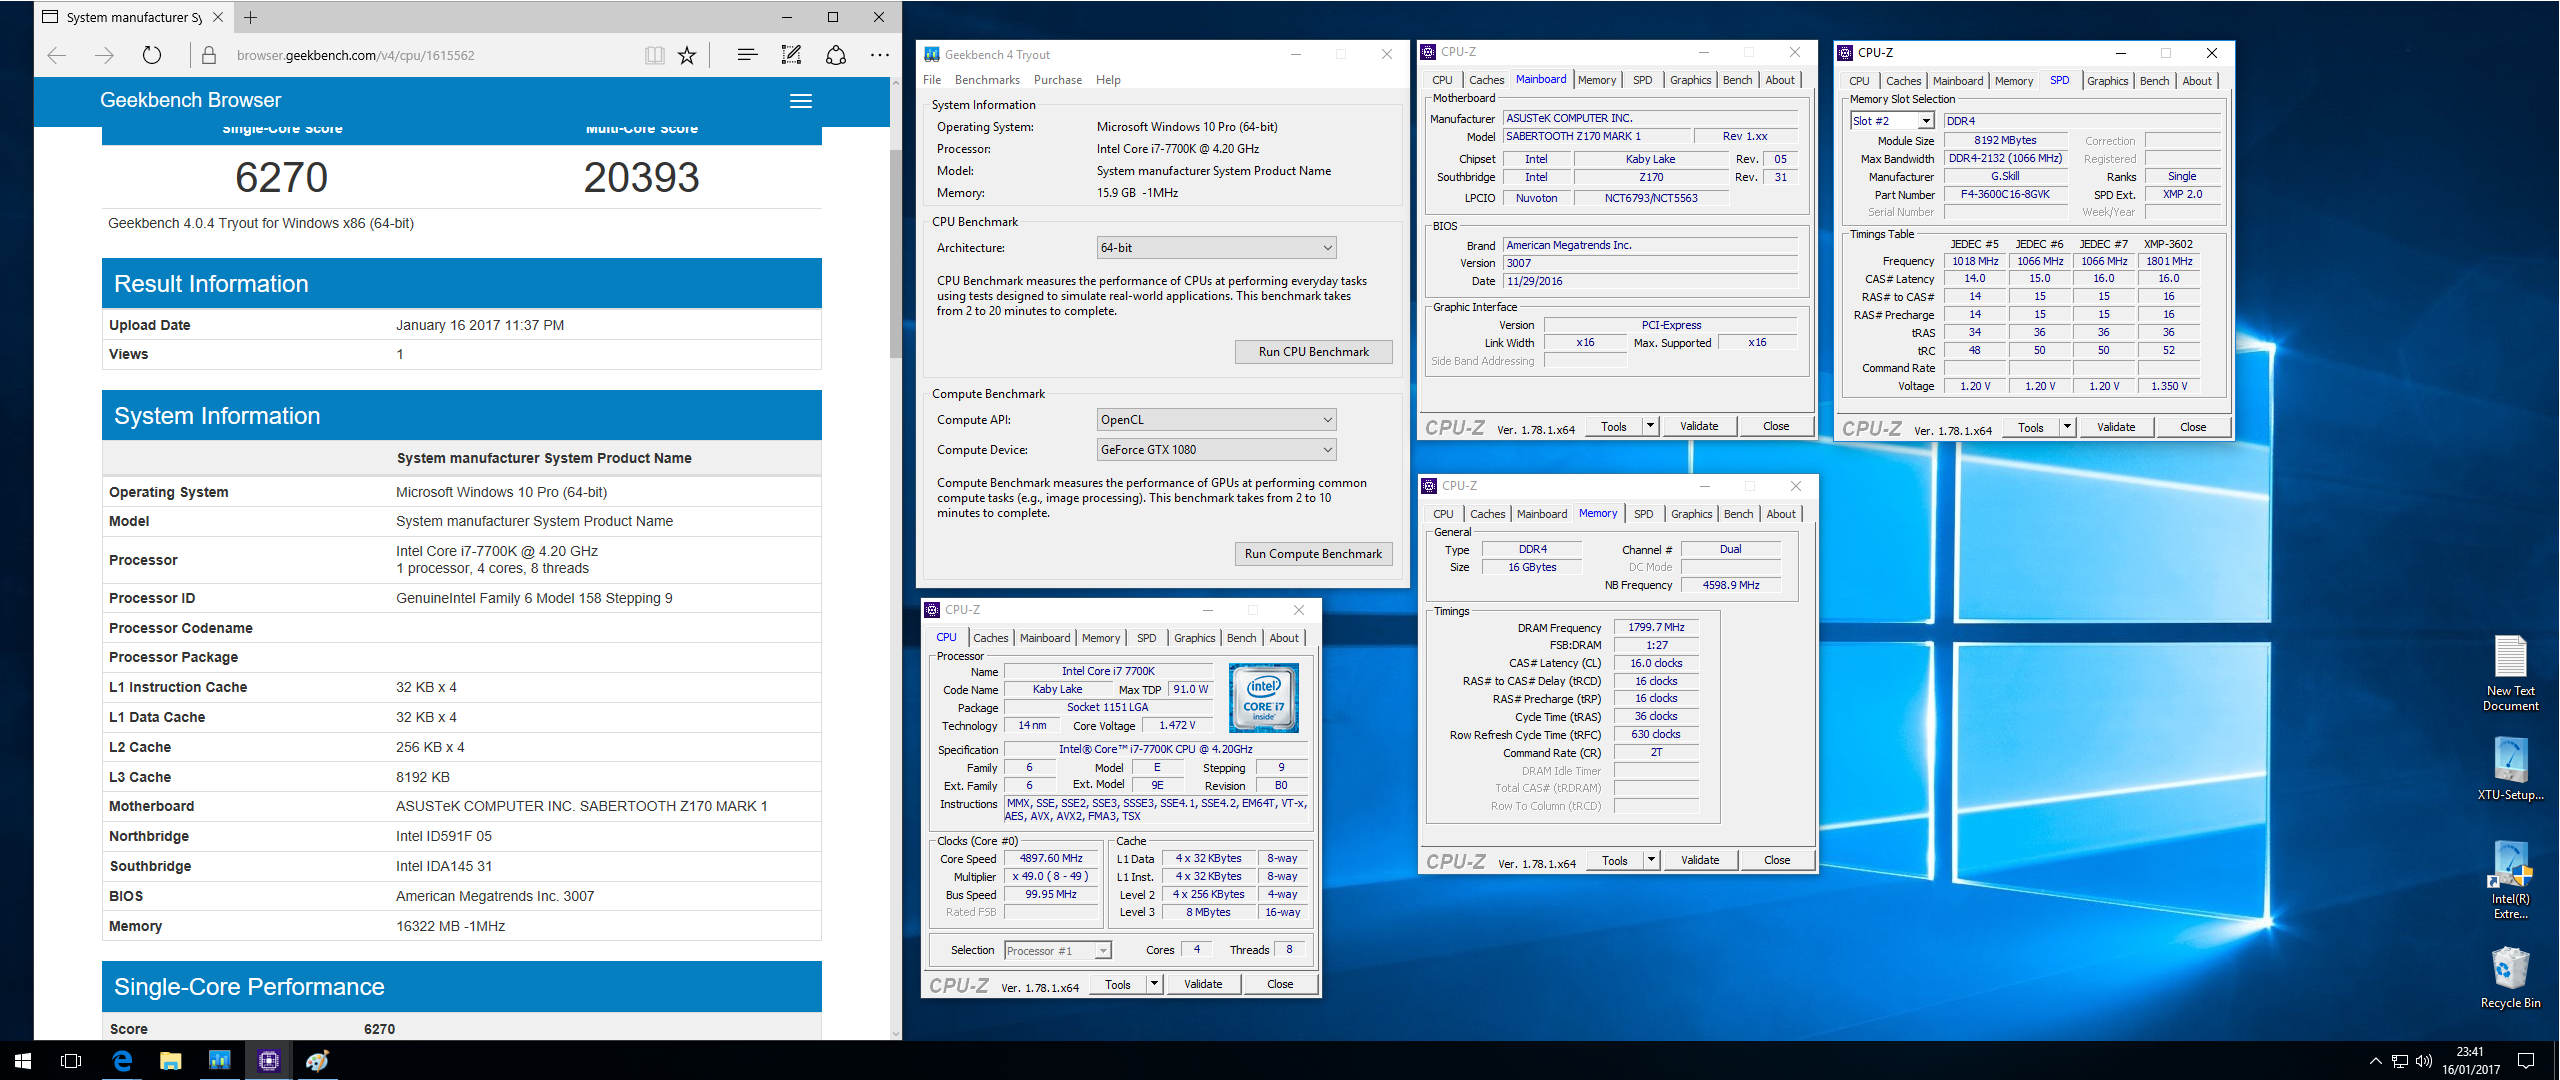Click DRAM Frequency value 1799.7 MHz
The image size is (2560, 1080).
tap(1656, 628)
